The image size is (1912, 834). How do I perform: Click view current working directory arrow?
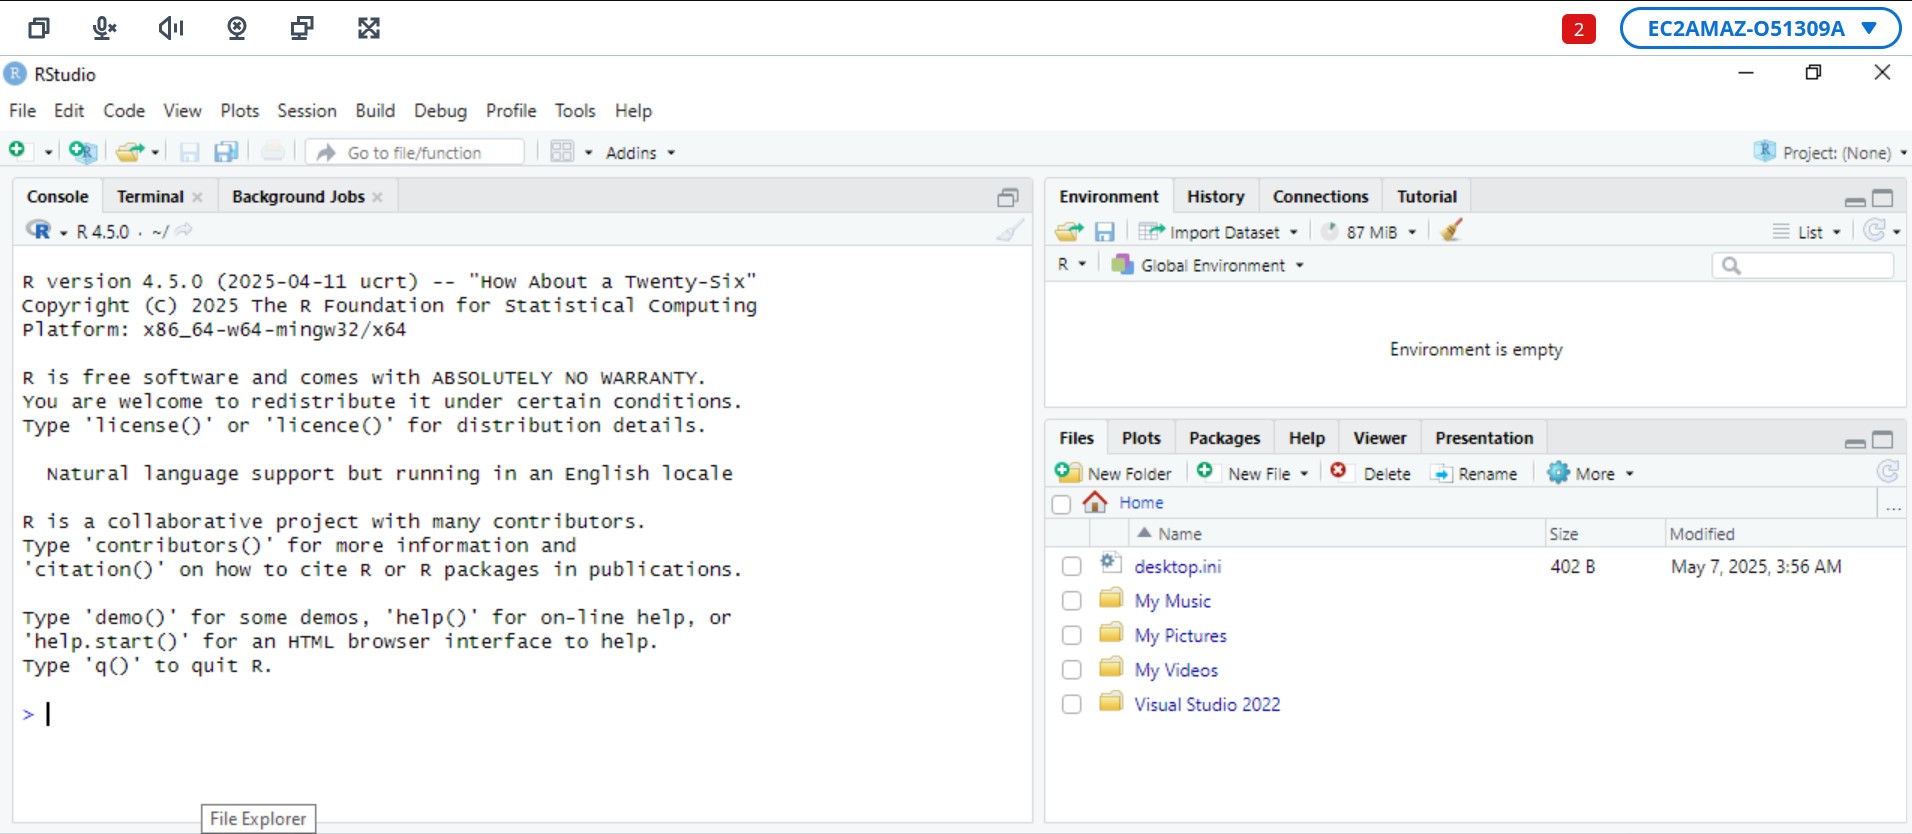click(x=184, y=231)
